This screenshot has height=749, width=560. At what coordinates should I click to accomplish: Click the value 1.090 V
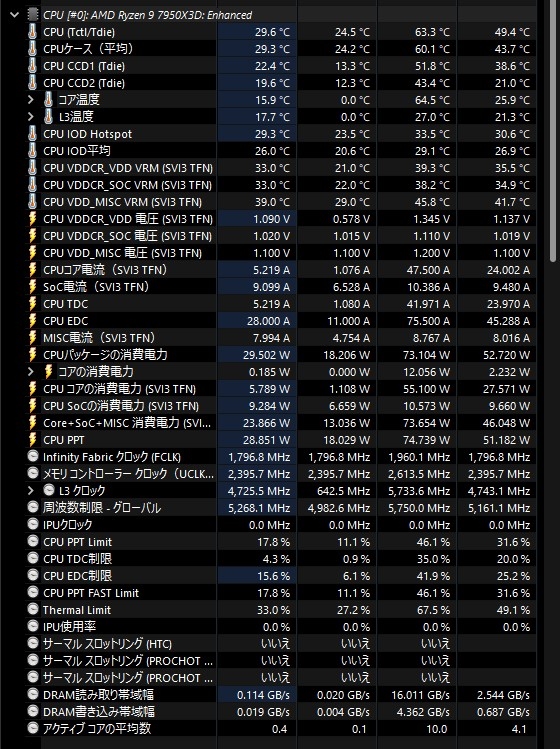(271, 219)
